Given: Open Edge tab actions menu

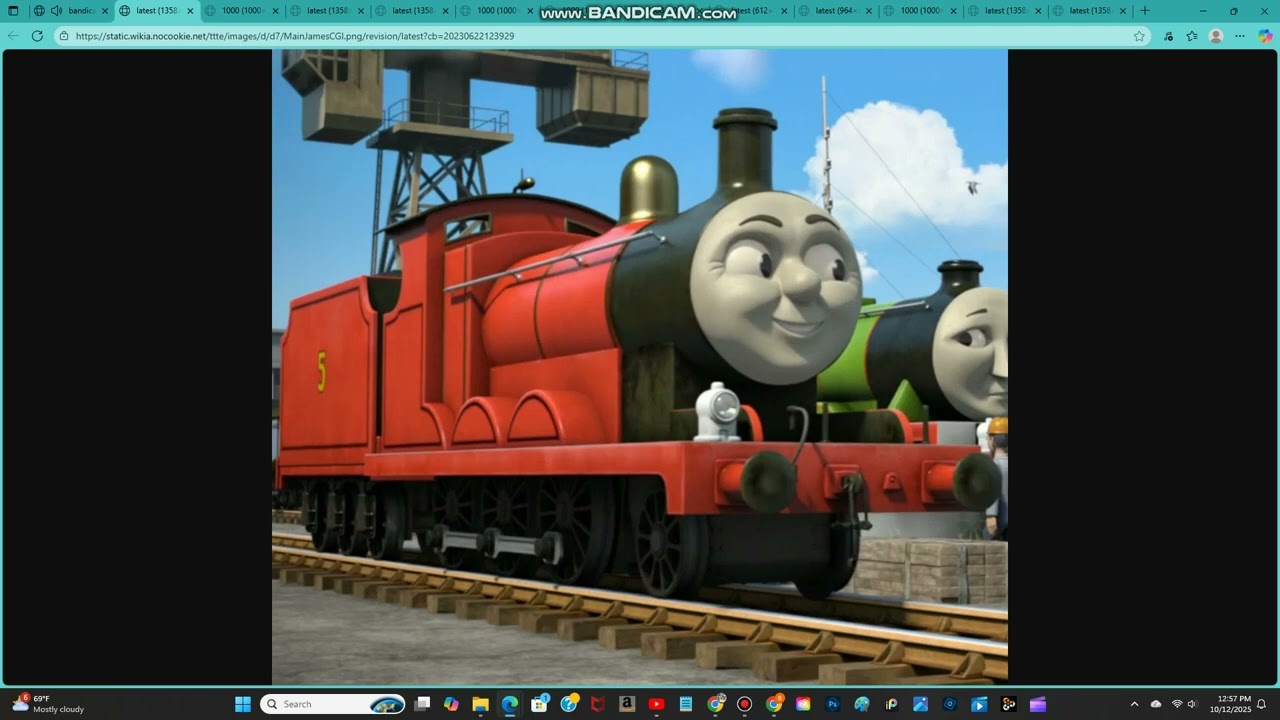Looking at the screenshot, I should tap(13, 11).
